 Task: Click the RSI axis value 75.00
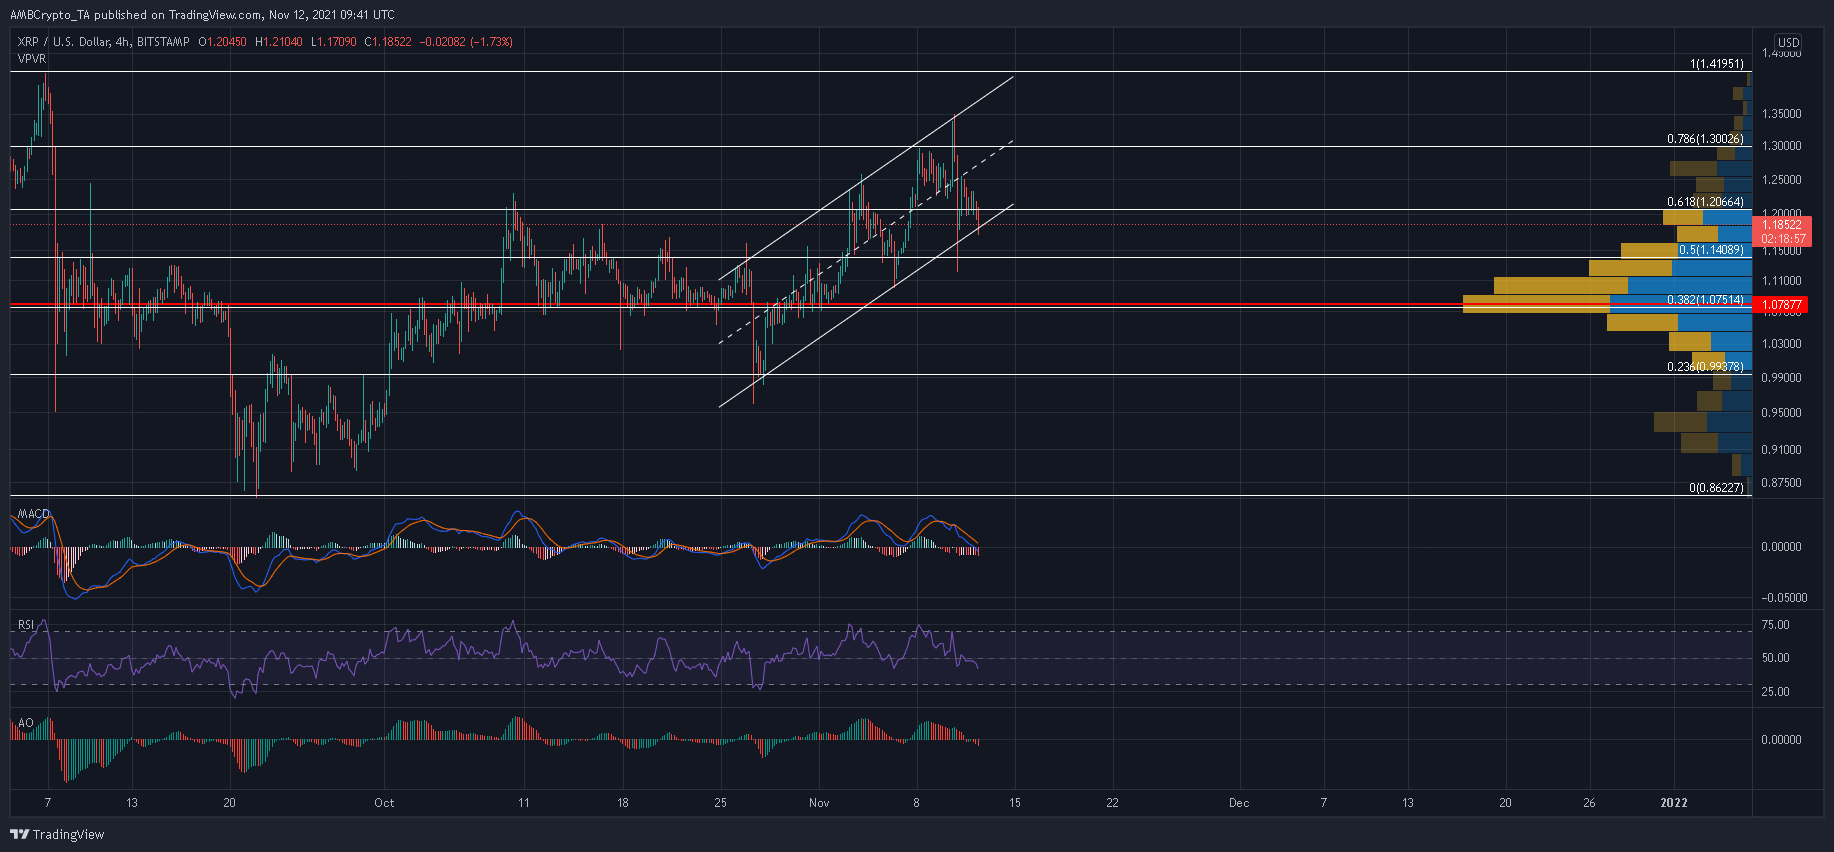click(x=1775, y=625)
